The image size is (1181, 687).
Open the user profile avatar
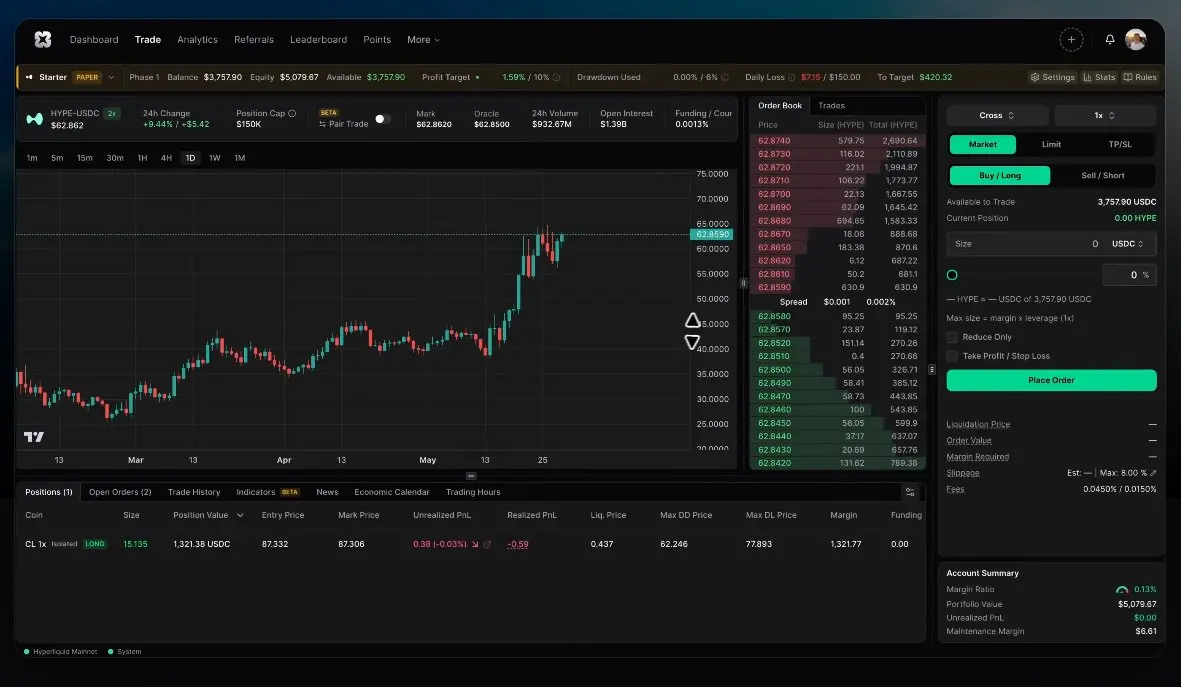point(1135,39)
